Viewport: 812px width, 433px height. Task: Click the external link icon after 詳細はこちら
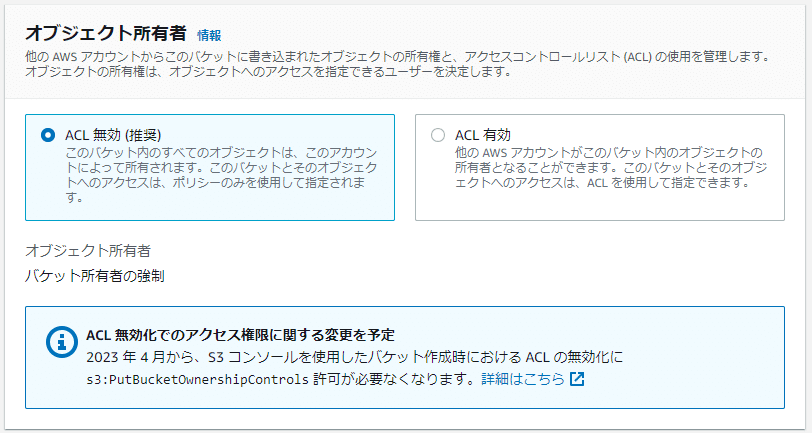[x=577, y=379]
